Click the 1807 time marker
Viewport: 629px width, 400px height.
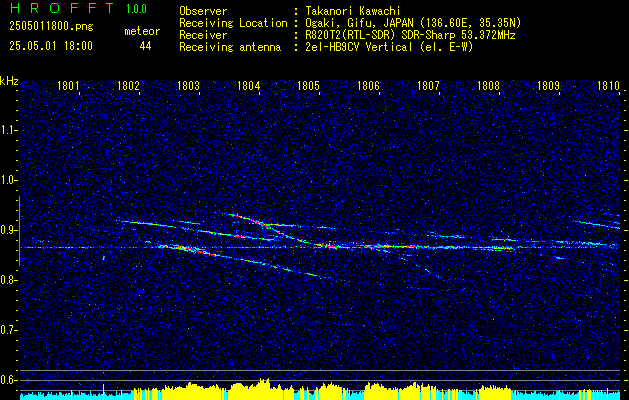(428, 85)
